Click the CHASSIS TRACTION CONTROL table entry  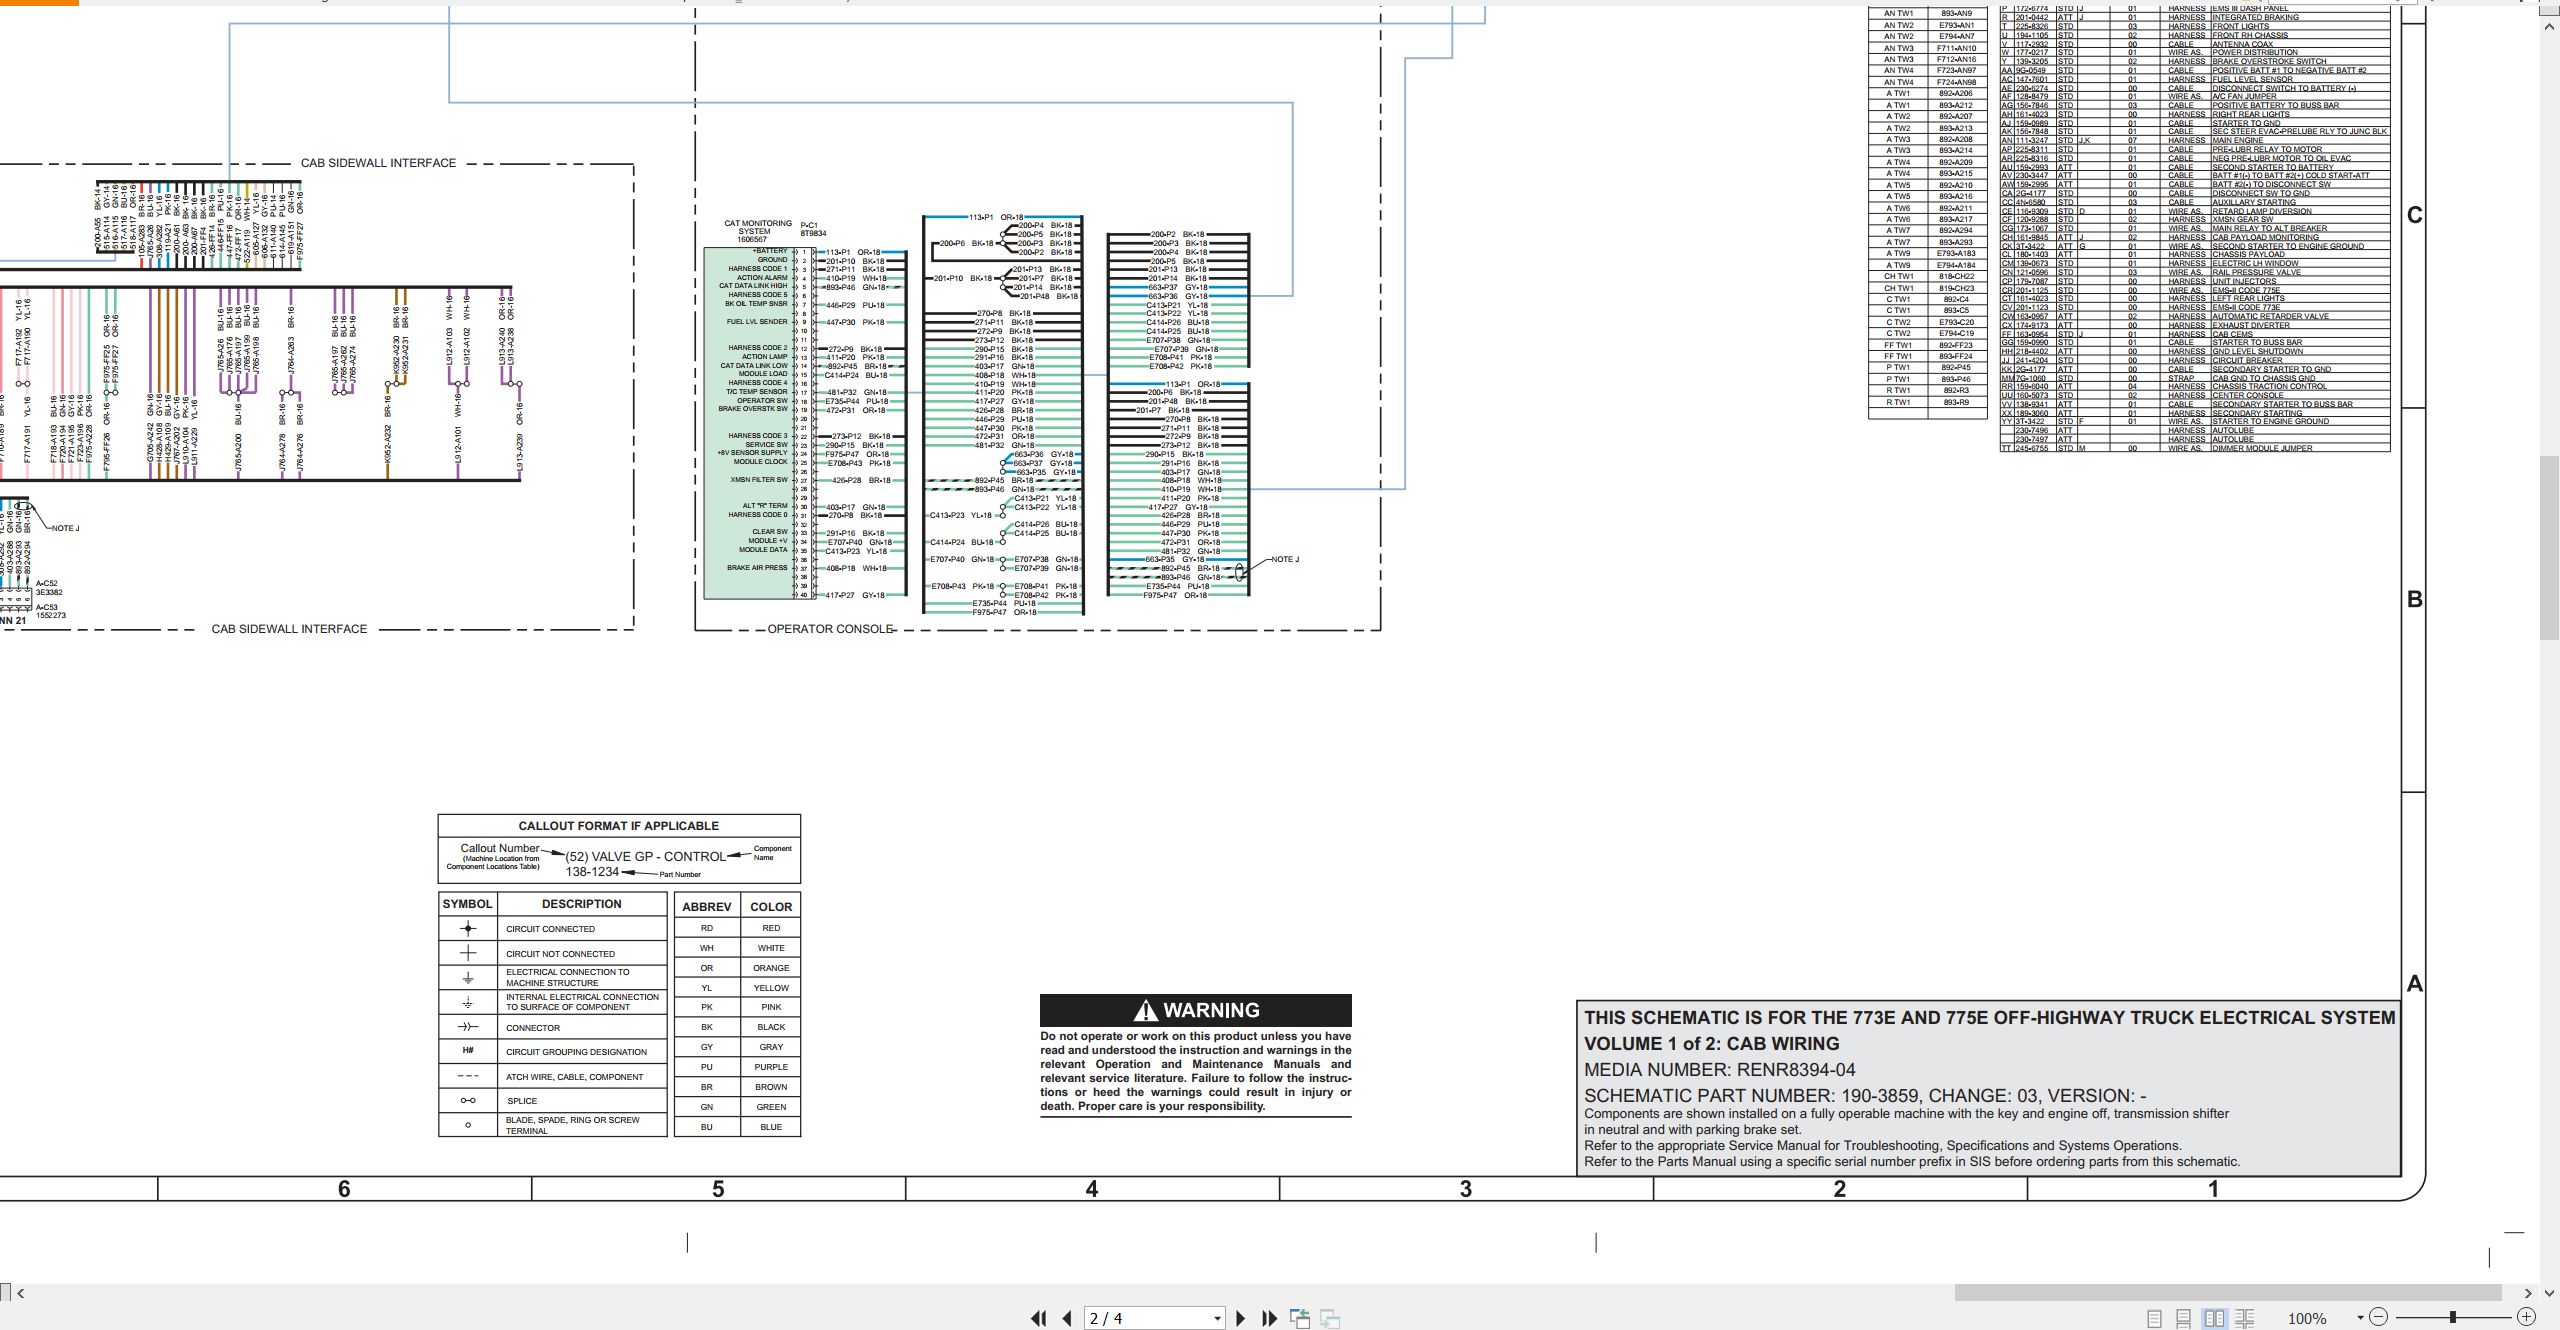(2269, 387)
